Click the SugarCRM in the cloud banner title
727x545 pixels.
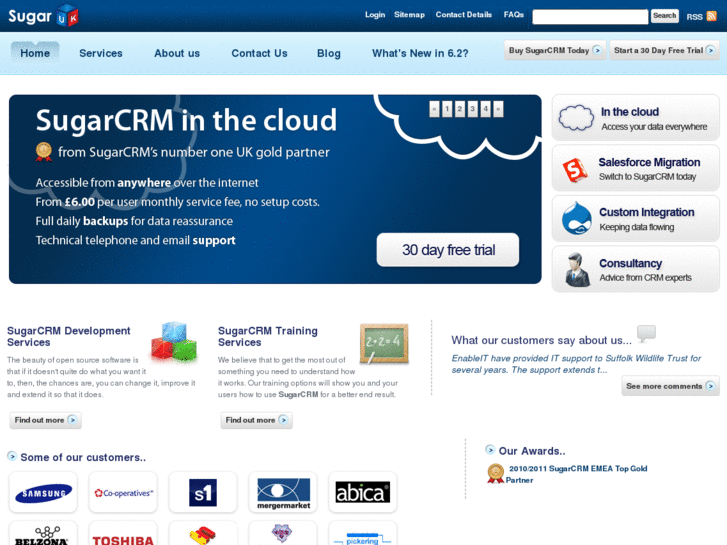186,120
